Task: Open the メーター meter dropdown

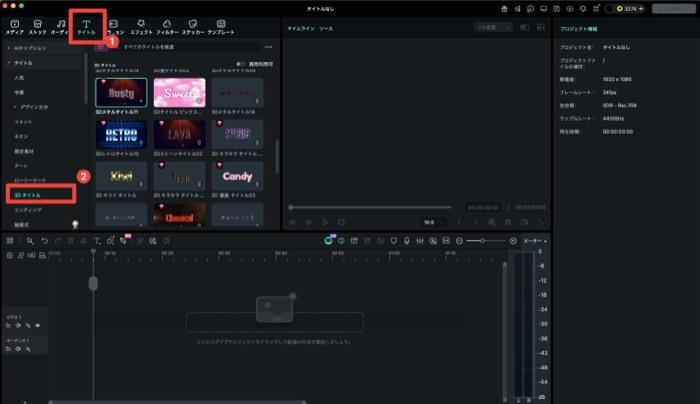Action: pos(535,241)
